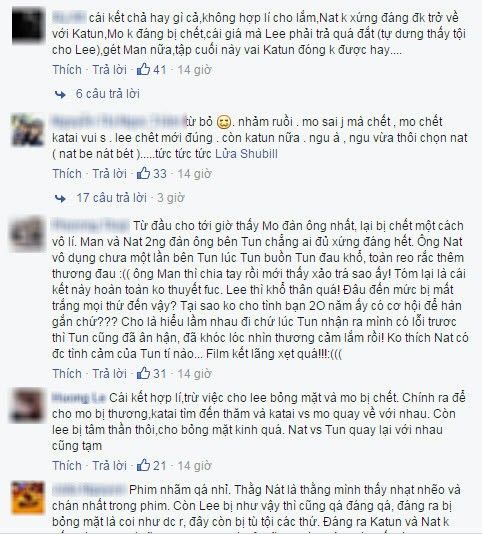482x534 pixels.
Task: Click Thích under the 41-like comment
Action: [x=67, y=69]
